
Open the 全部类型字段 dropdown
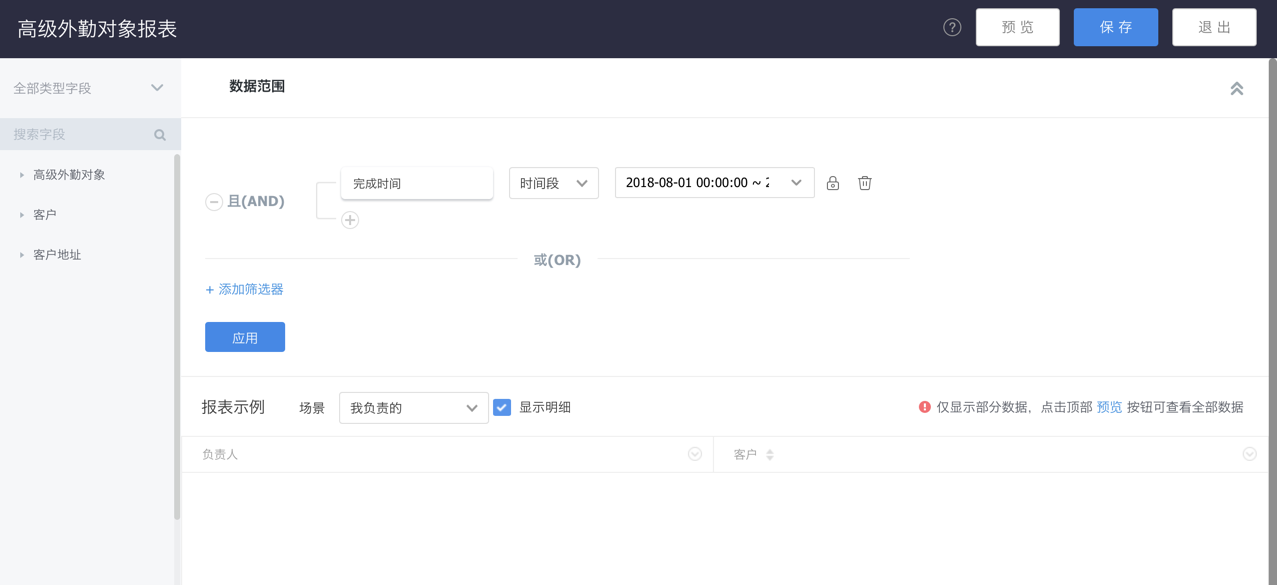(90, 88)
